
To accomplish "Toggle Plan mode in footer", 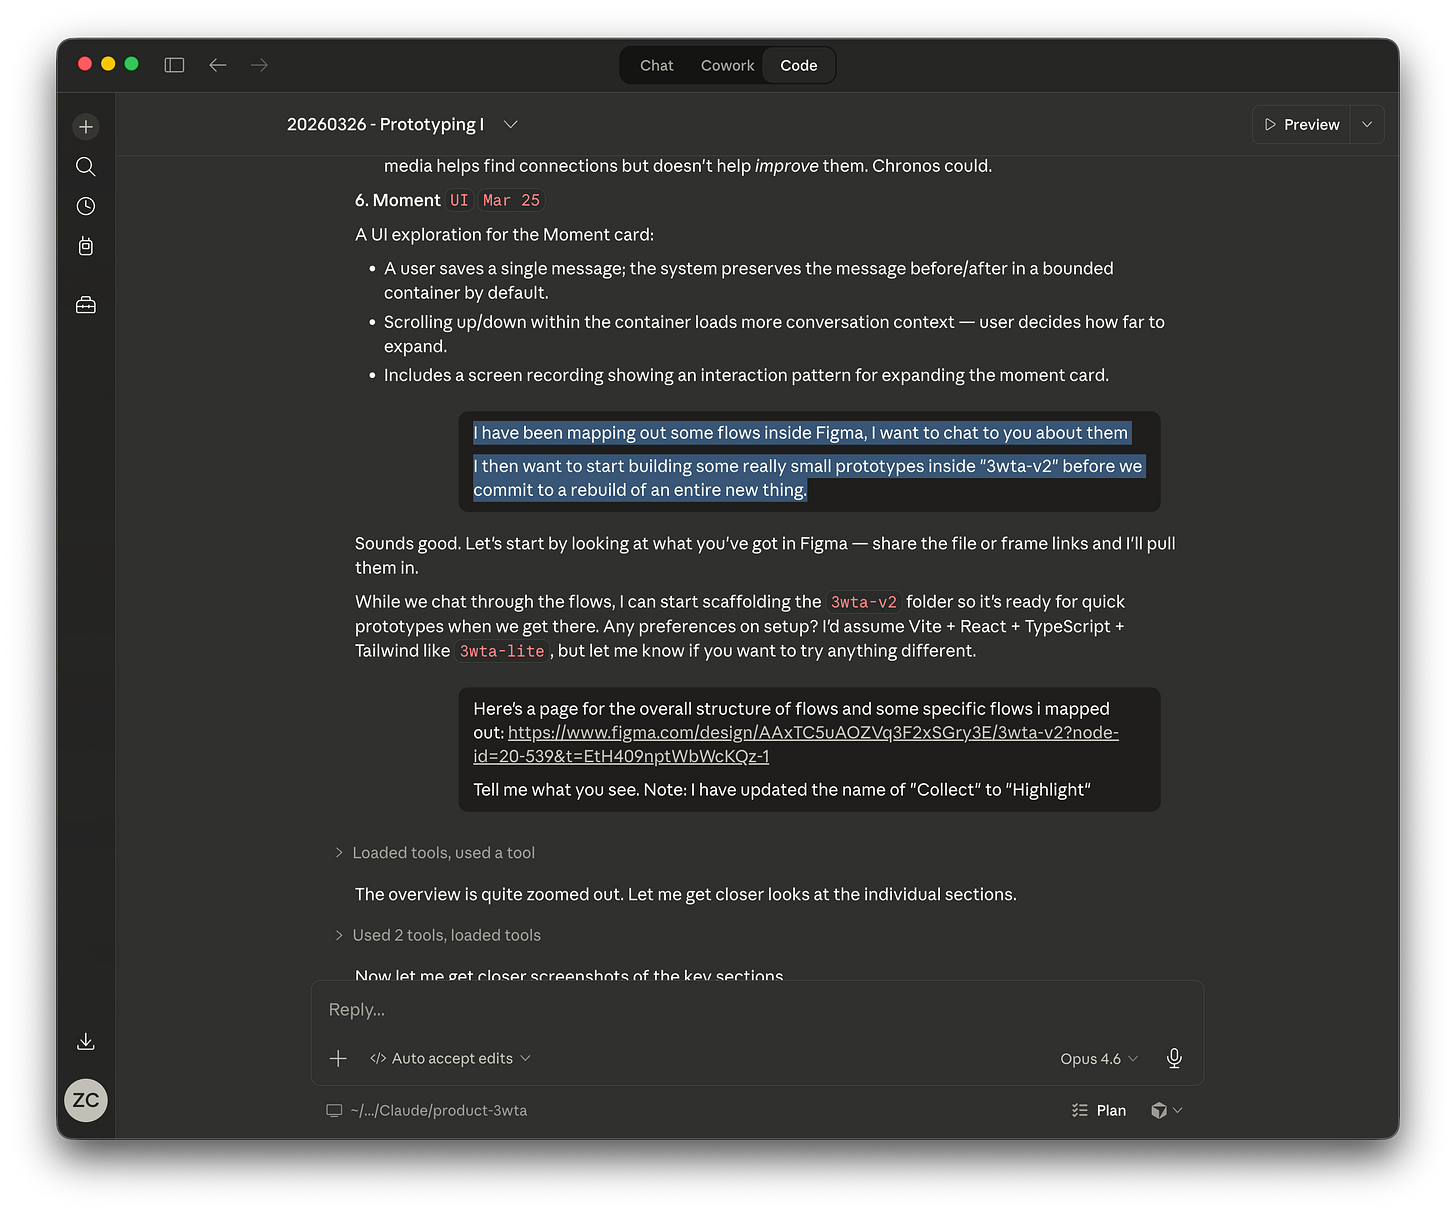I will [1099, 1110].
